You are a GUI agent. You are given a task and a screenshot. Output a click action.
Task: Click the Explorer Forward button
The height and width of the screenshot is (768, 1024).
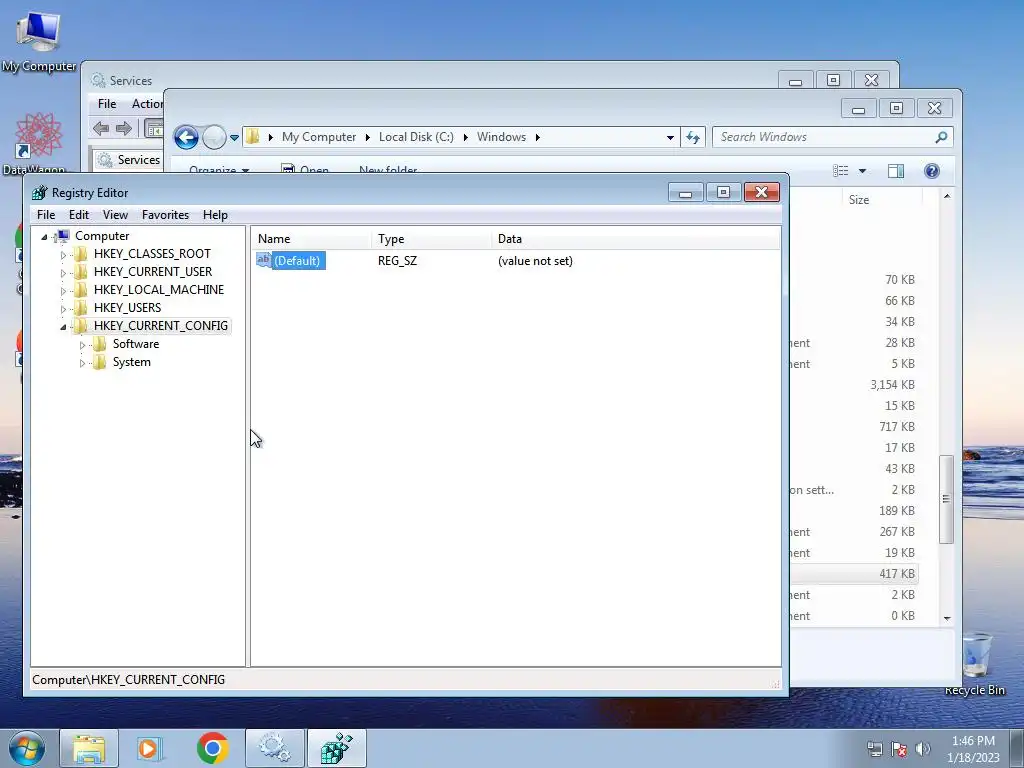click(x=214, y=137)
